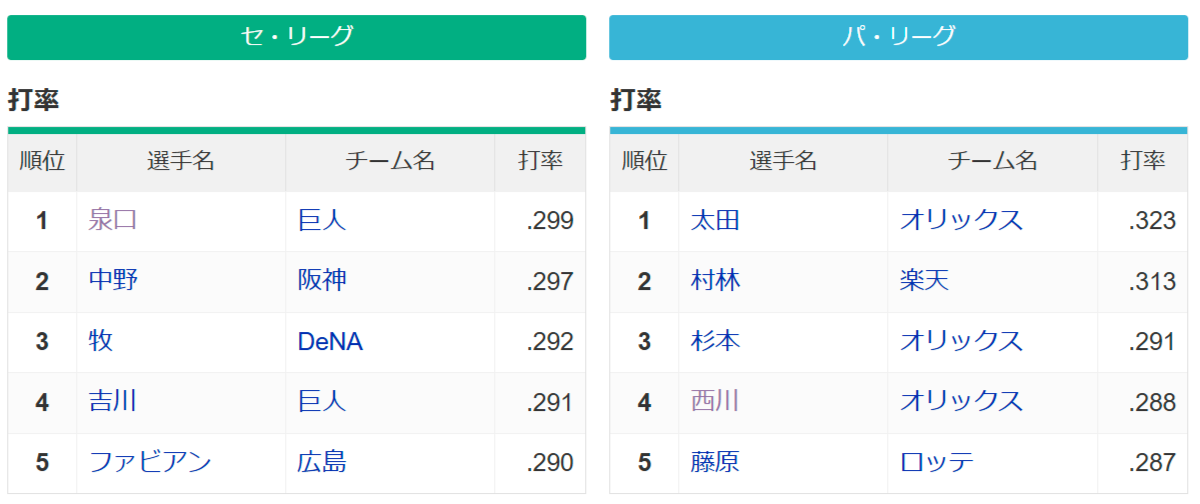Open player link 村林
This screenshot has height=504, width=1200.
715,281
